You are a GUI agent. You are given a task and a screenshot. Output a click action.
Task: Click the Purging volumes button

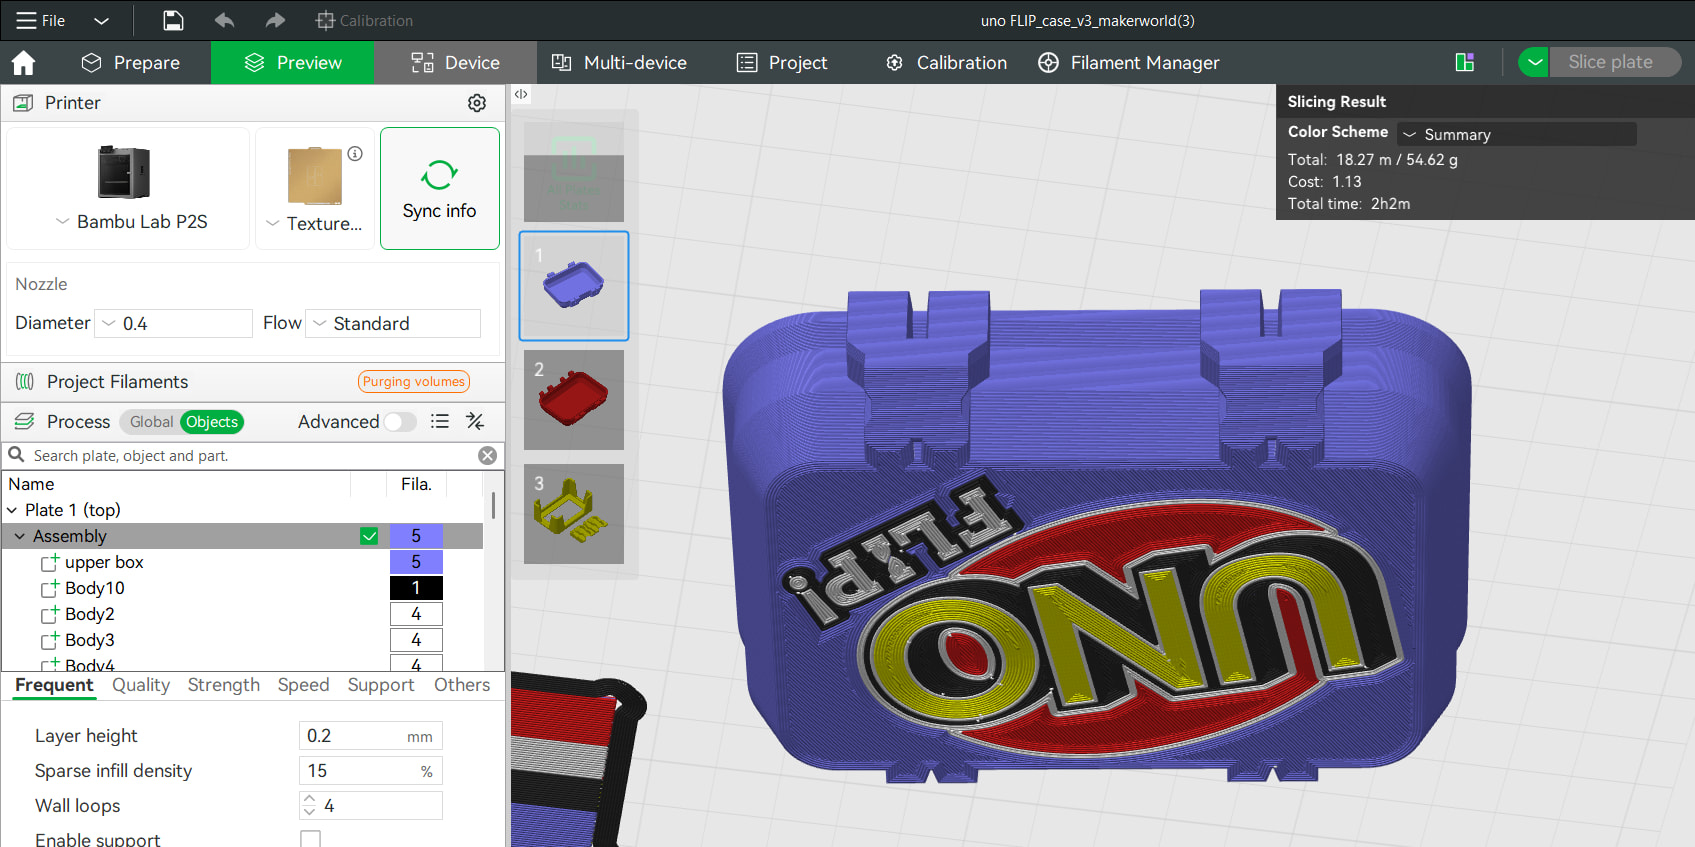[x=414, y=382]
